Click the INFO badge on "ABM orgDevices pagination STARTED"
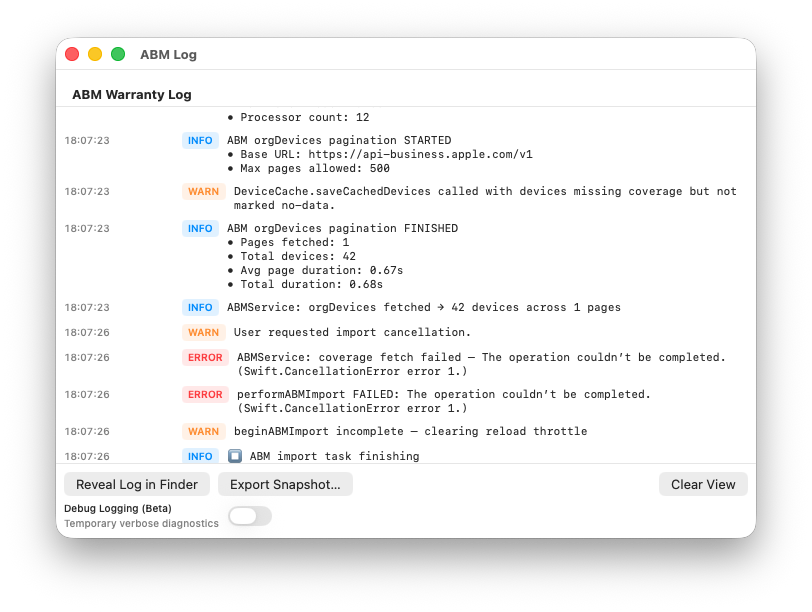The height and width of the screenshot is (612, 812). click(200, 140)
